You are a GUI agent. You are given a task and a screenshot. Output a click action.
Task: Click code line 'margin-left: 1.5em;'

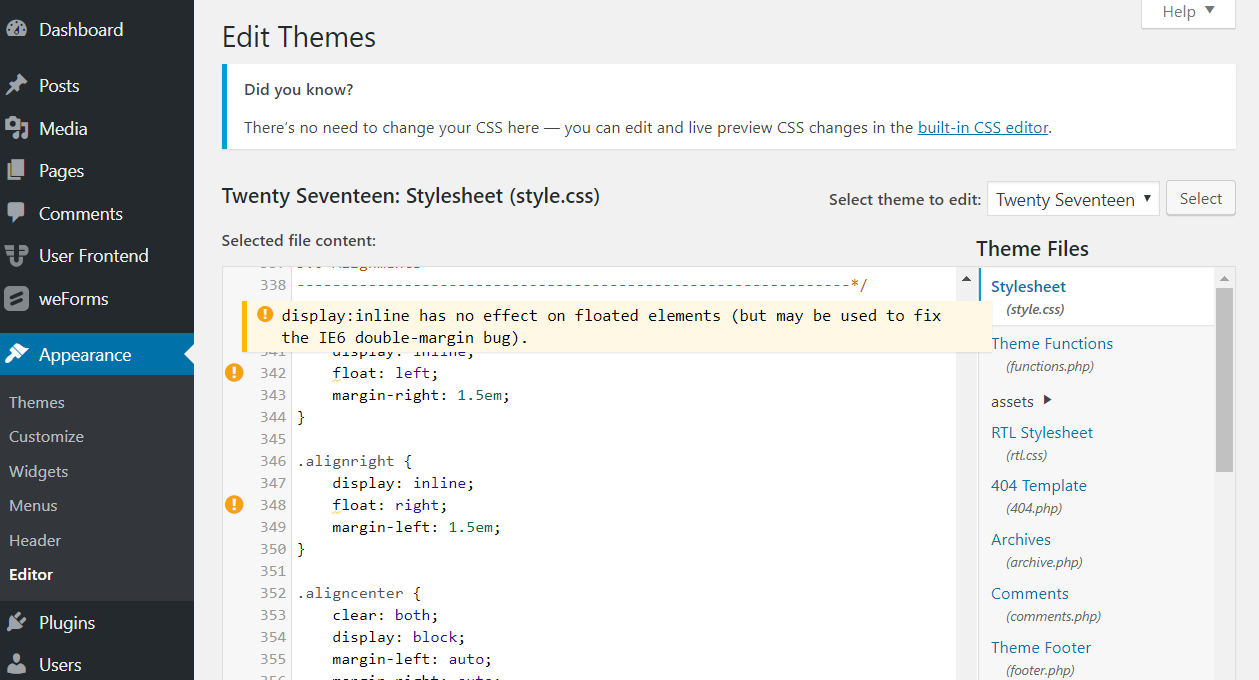click(416, 527)
